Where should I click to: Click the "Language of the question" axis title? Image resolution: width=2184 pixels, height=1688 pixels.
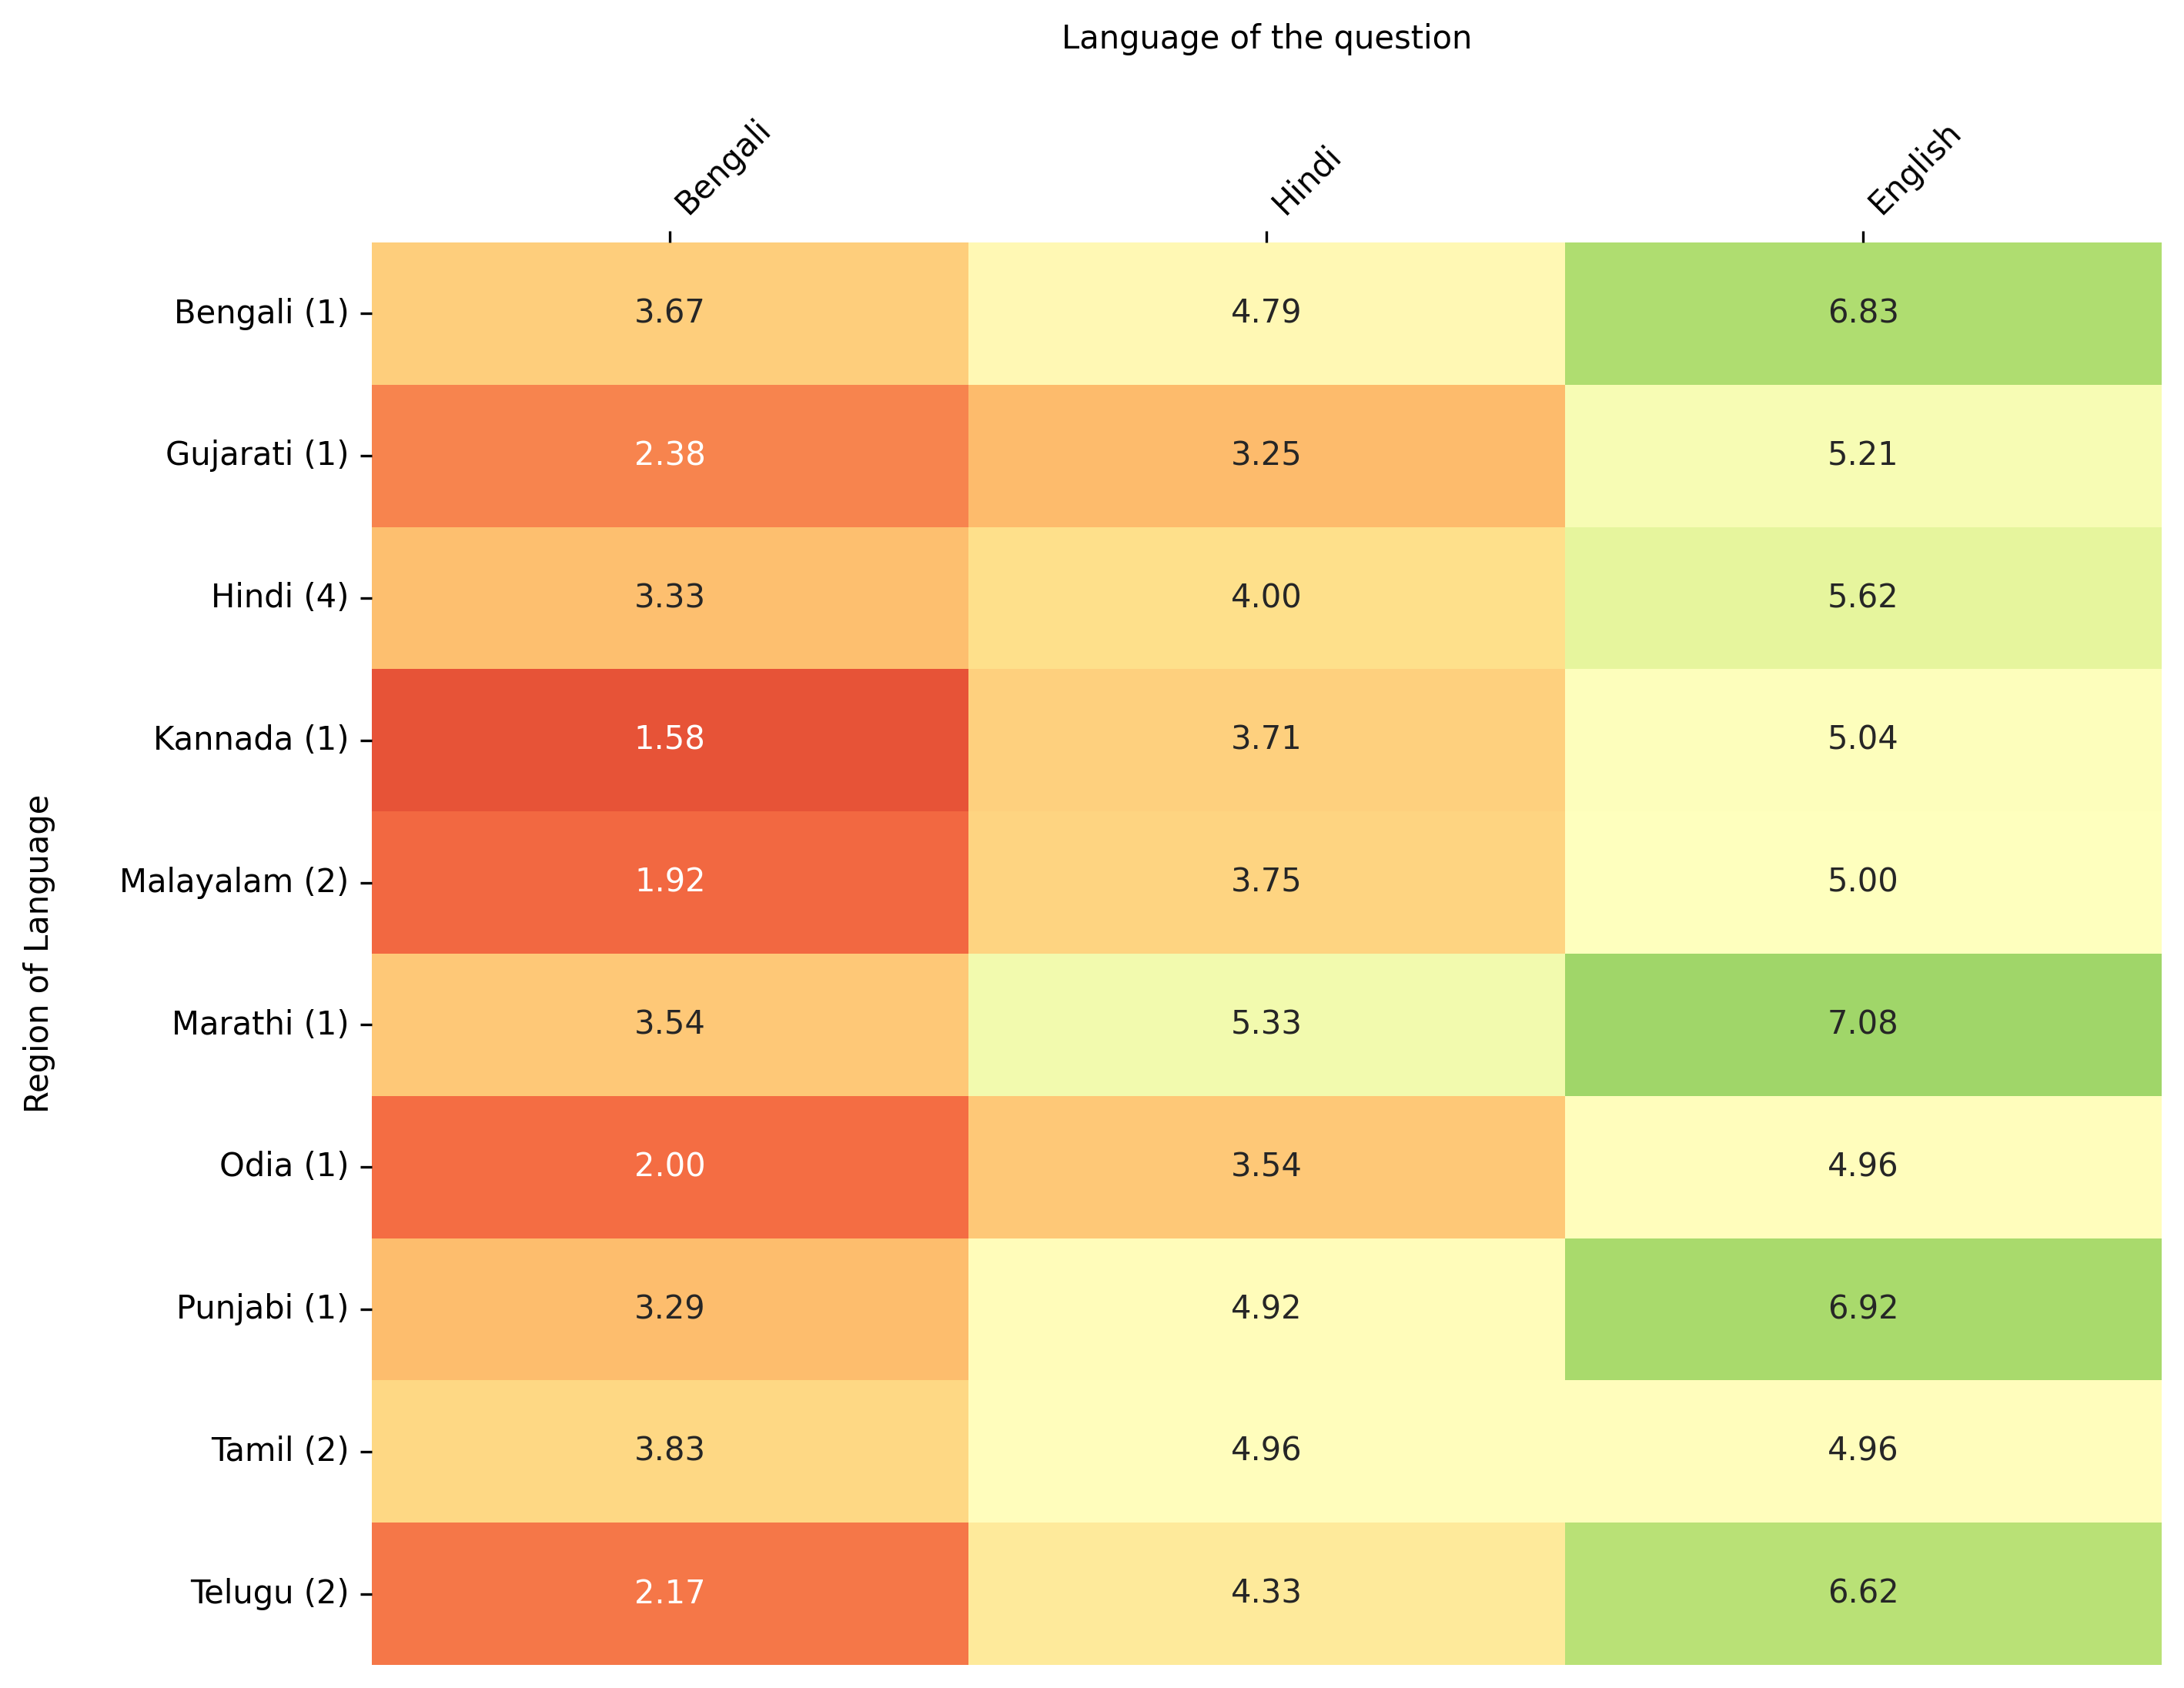point(1266,38)
